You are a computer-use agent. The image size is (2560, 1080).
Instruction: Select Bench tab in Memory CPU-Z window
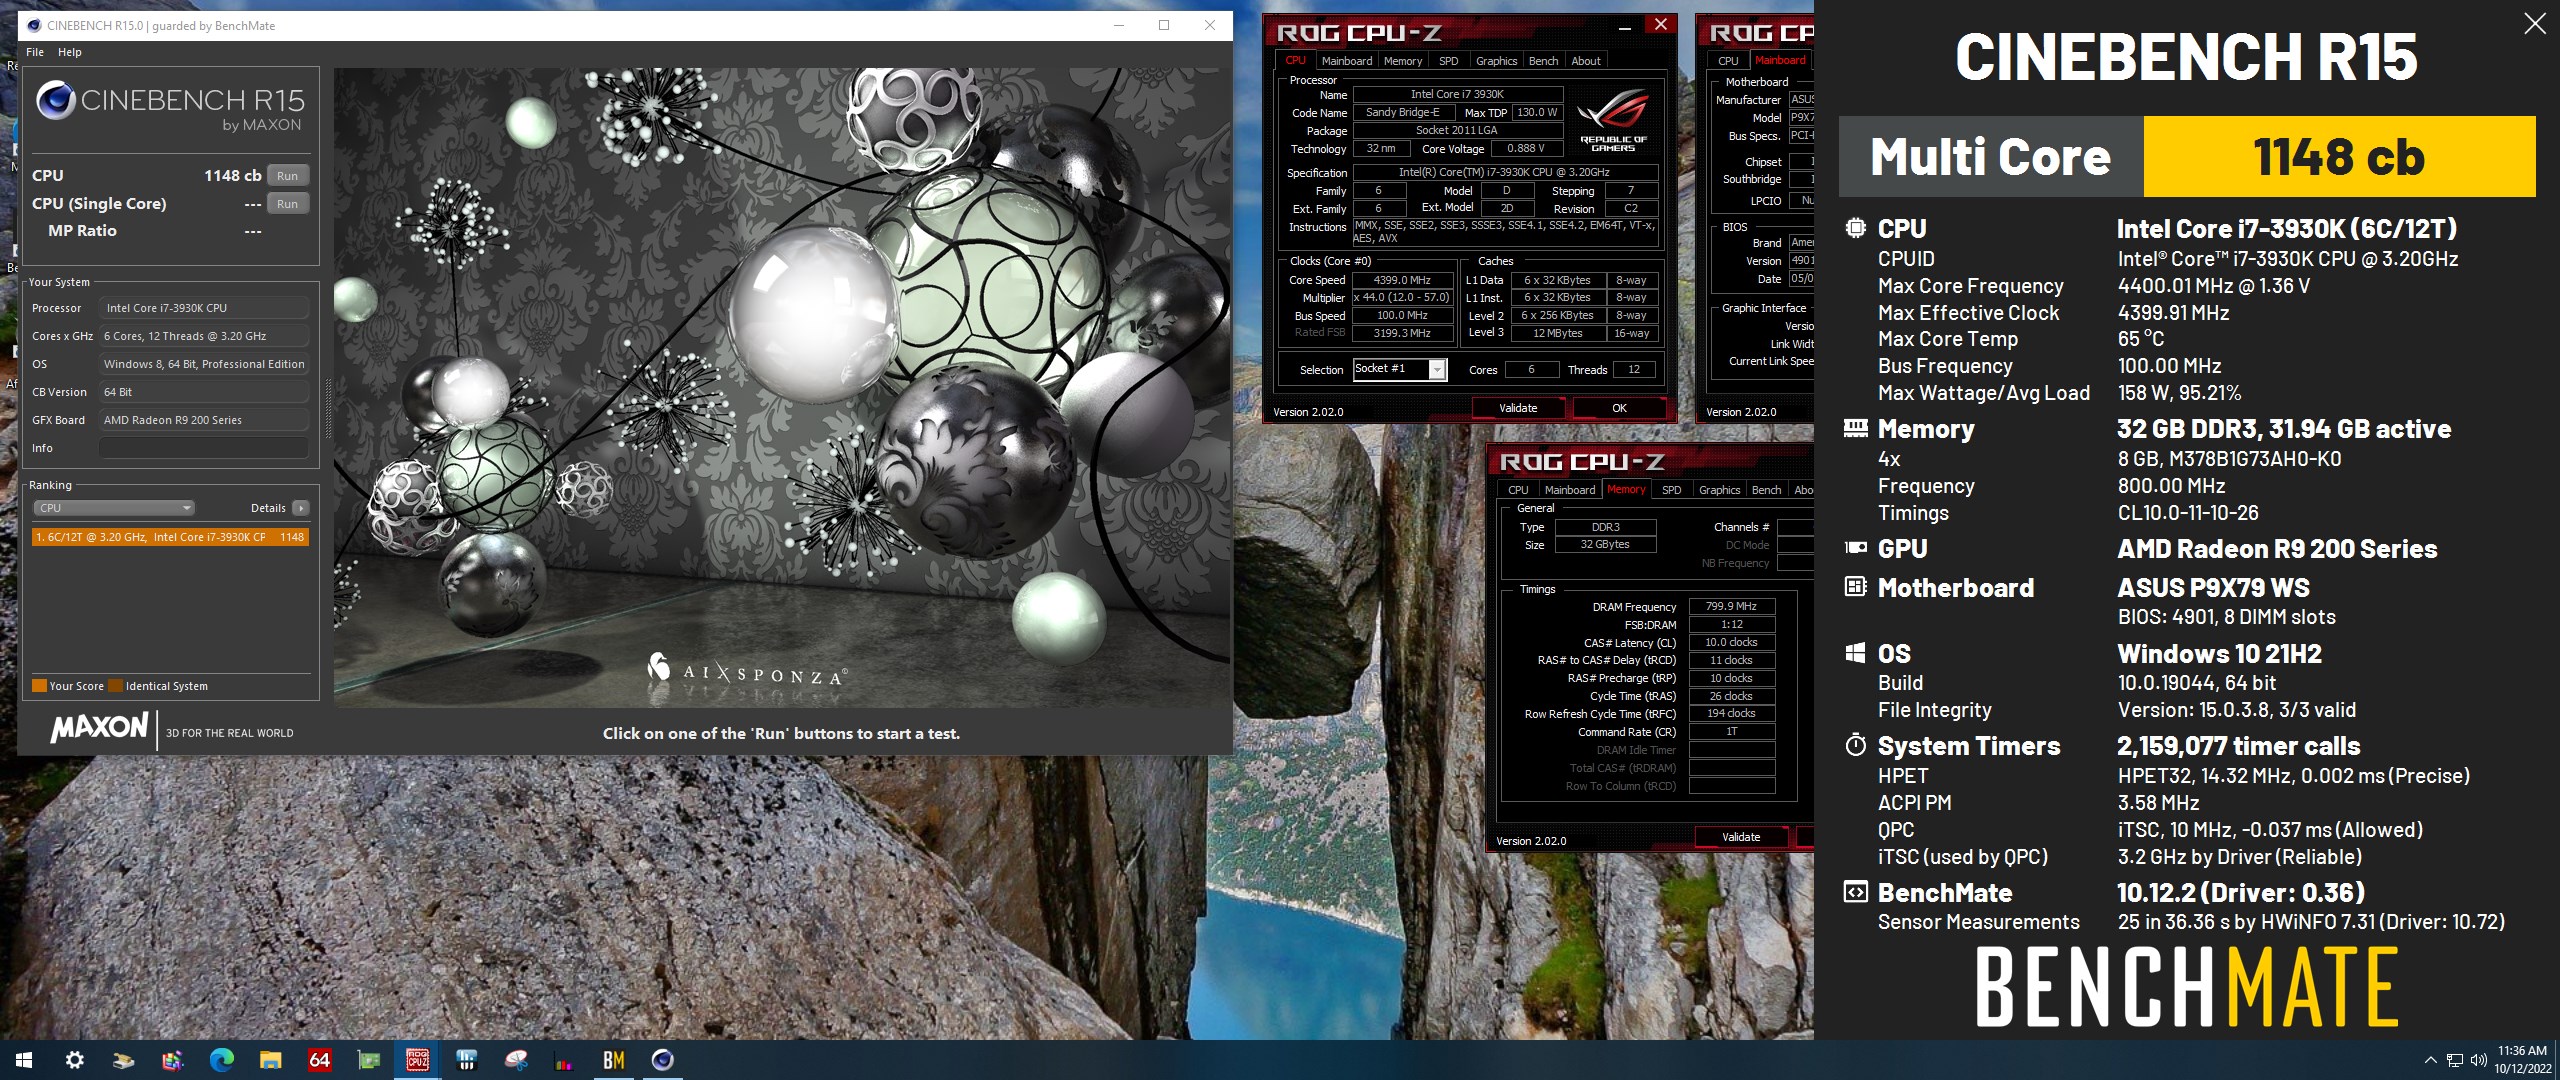1767,490
